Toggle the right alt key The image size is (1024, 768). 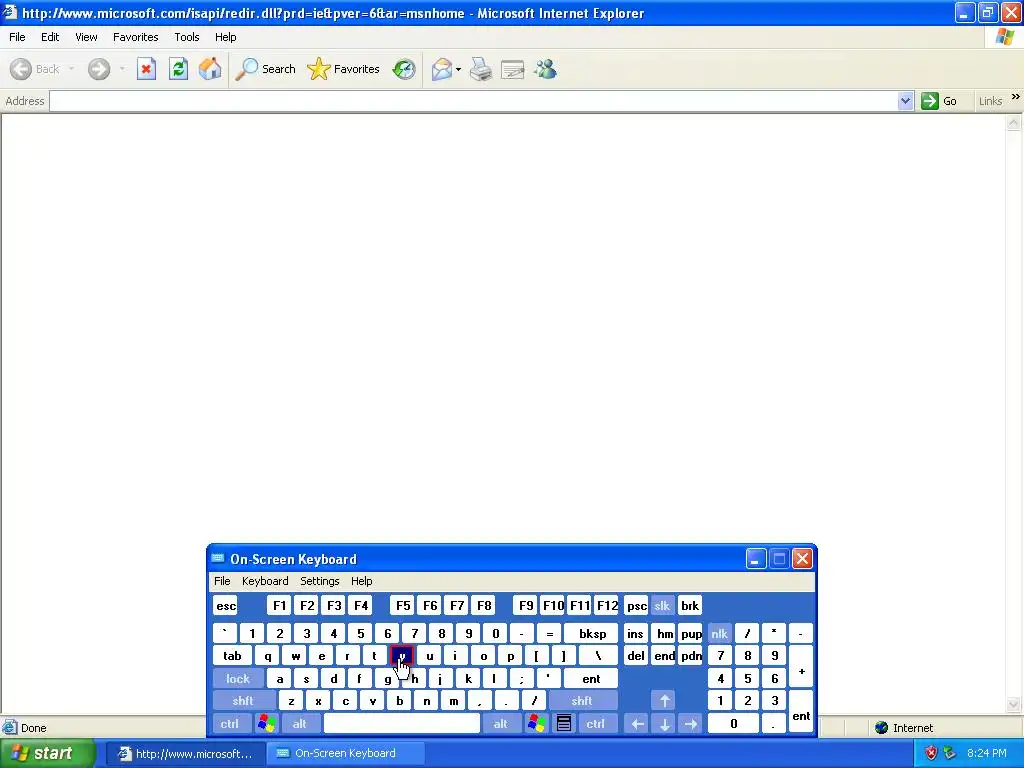tap(501, 724)
